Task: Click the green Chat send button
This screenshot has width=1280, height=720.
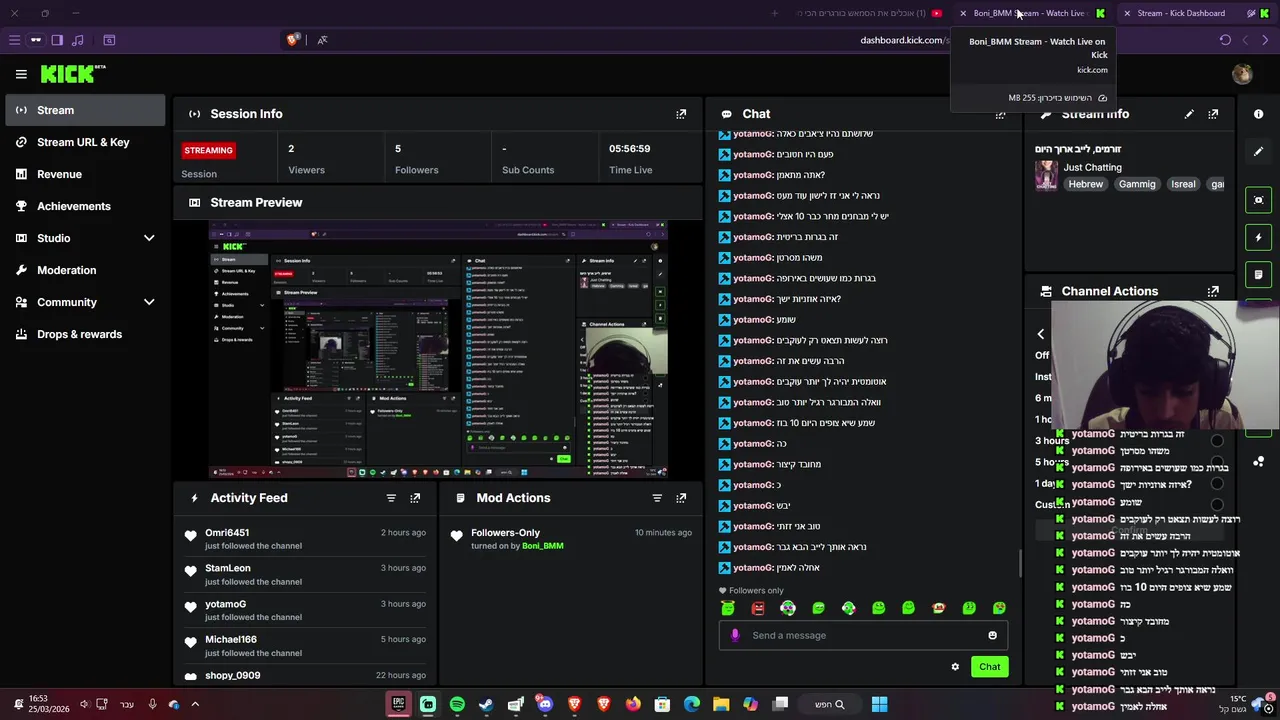Action: 989,667
